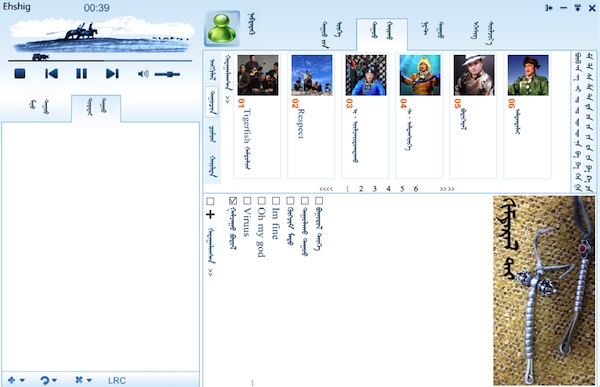600x387 pixels.
Task: Open artist 02 Respect thumbnail
Action: 311,75
